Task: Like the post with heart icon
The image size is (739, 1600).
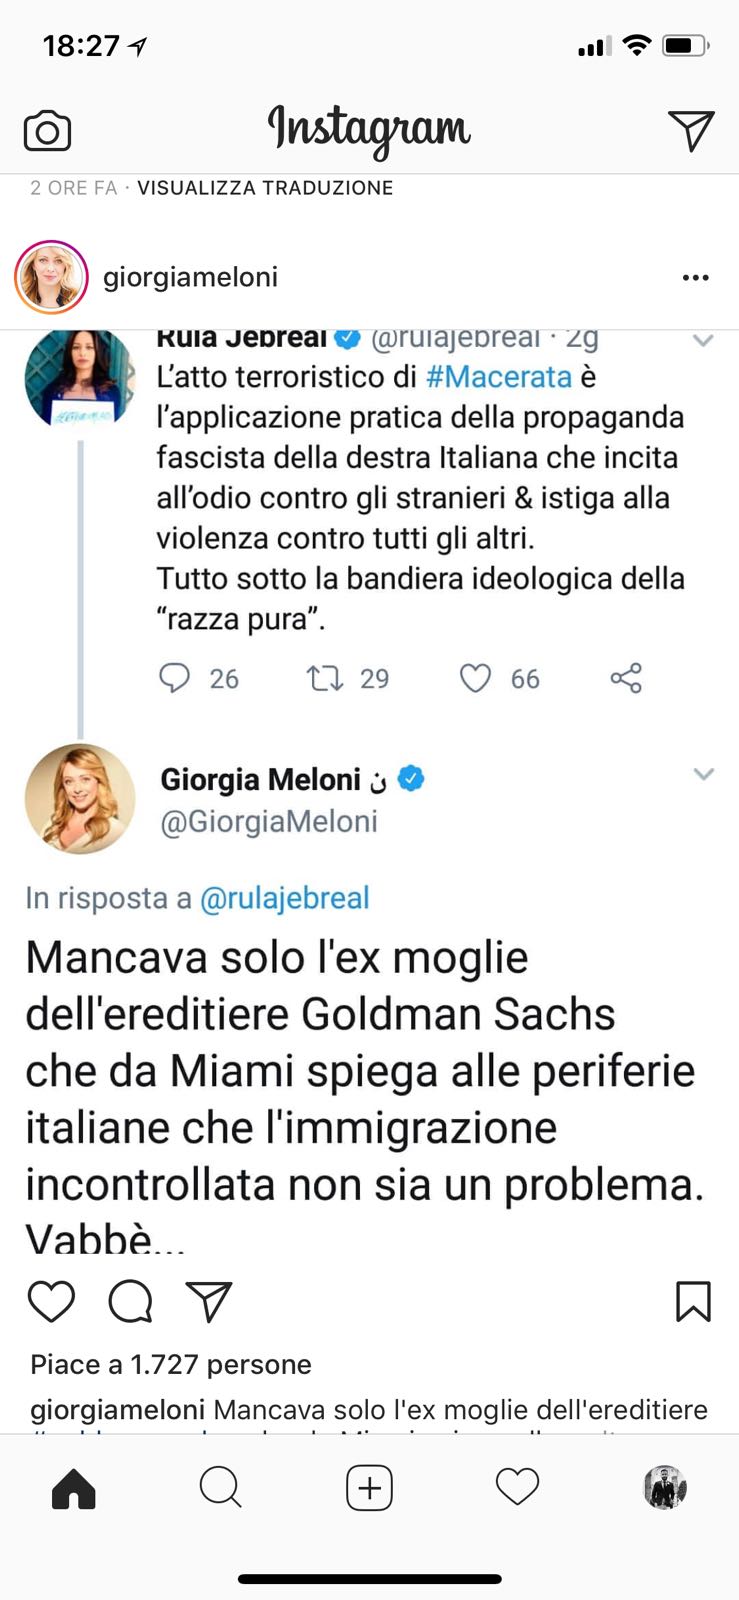Action: [x=51, y=1301]
